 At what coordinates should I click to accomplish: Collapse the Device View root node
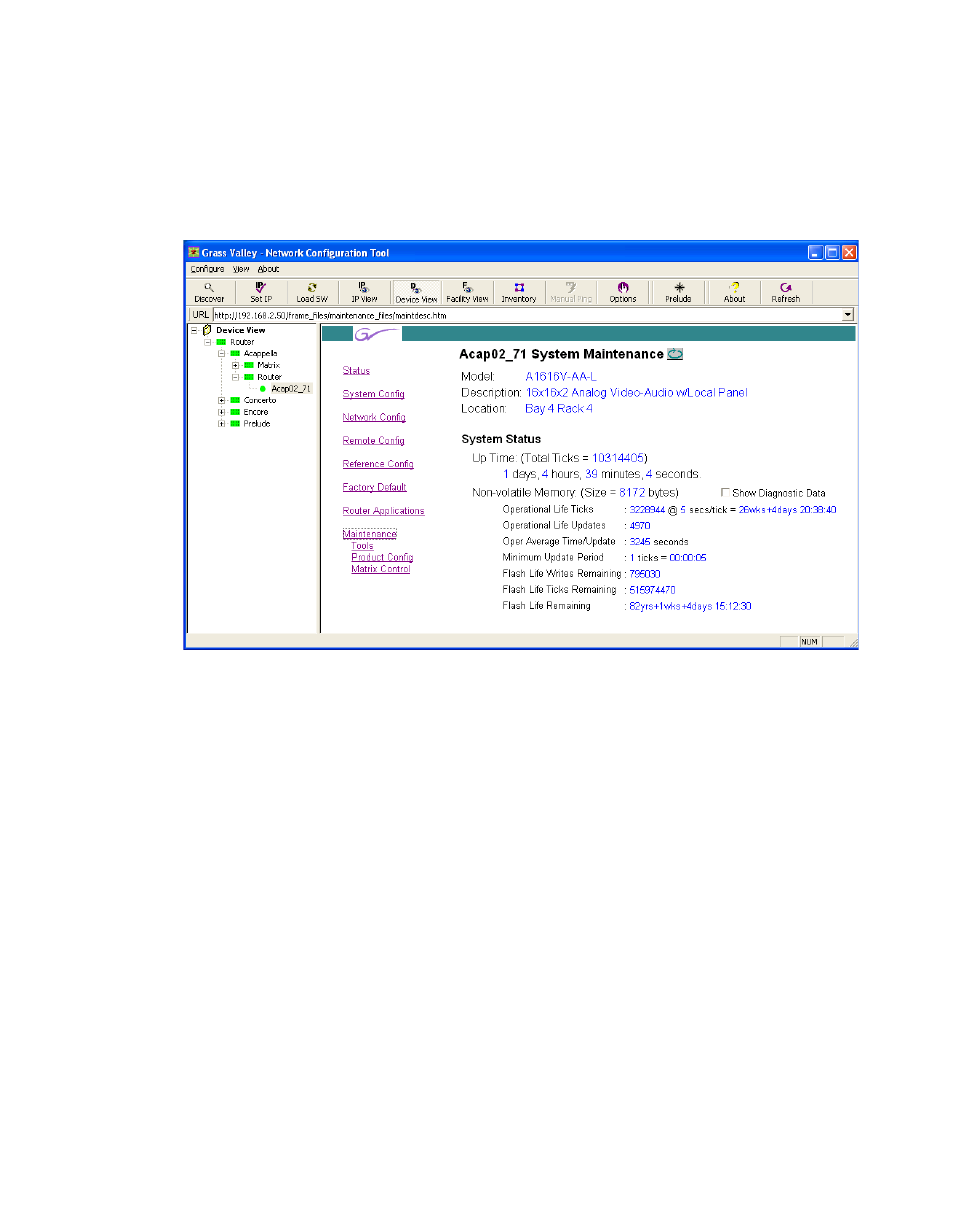click(x=194, y=330)
